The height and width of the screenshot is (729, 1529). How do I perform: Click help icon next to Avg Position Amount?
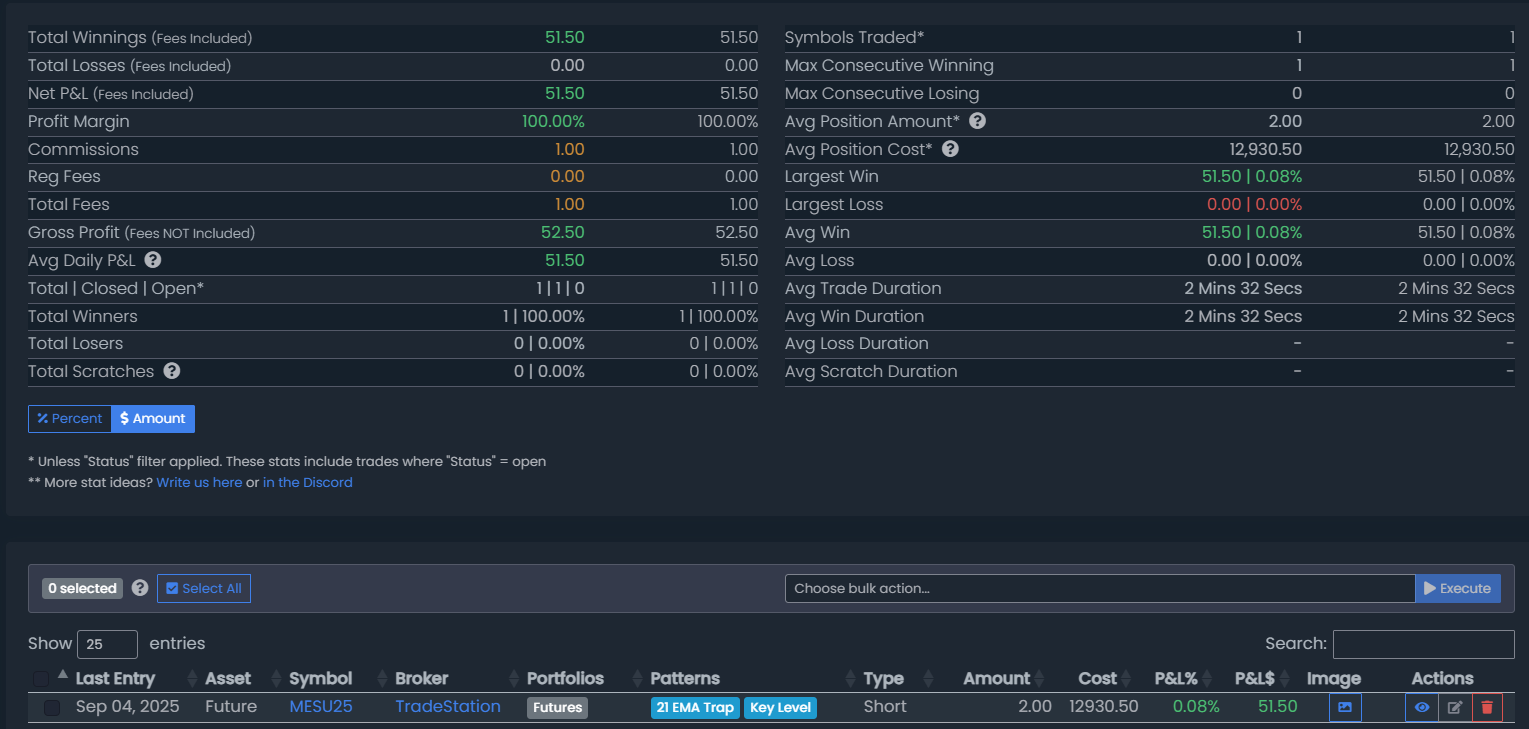point(978,121)
